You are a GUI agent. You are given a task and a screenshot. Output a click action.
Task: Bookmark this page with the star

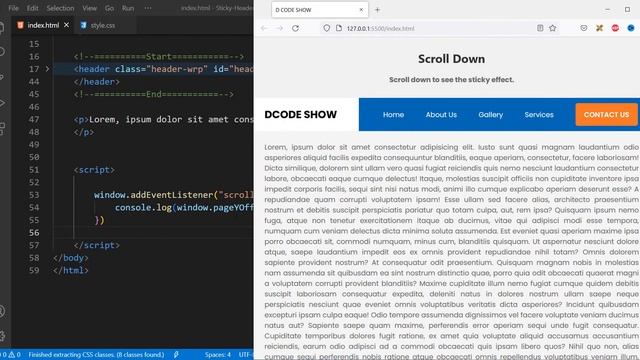(x=553, y=28)
